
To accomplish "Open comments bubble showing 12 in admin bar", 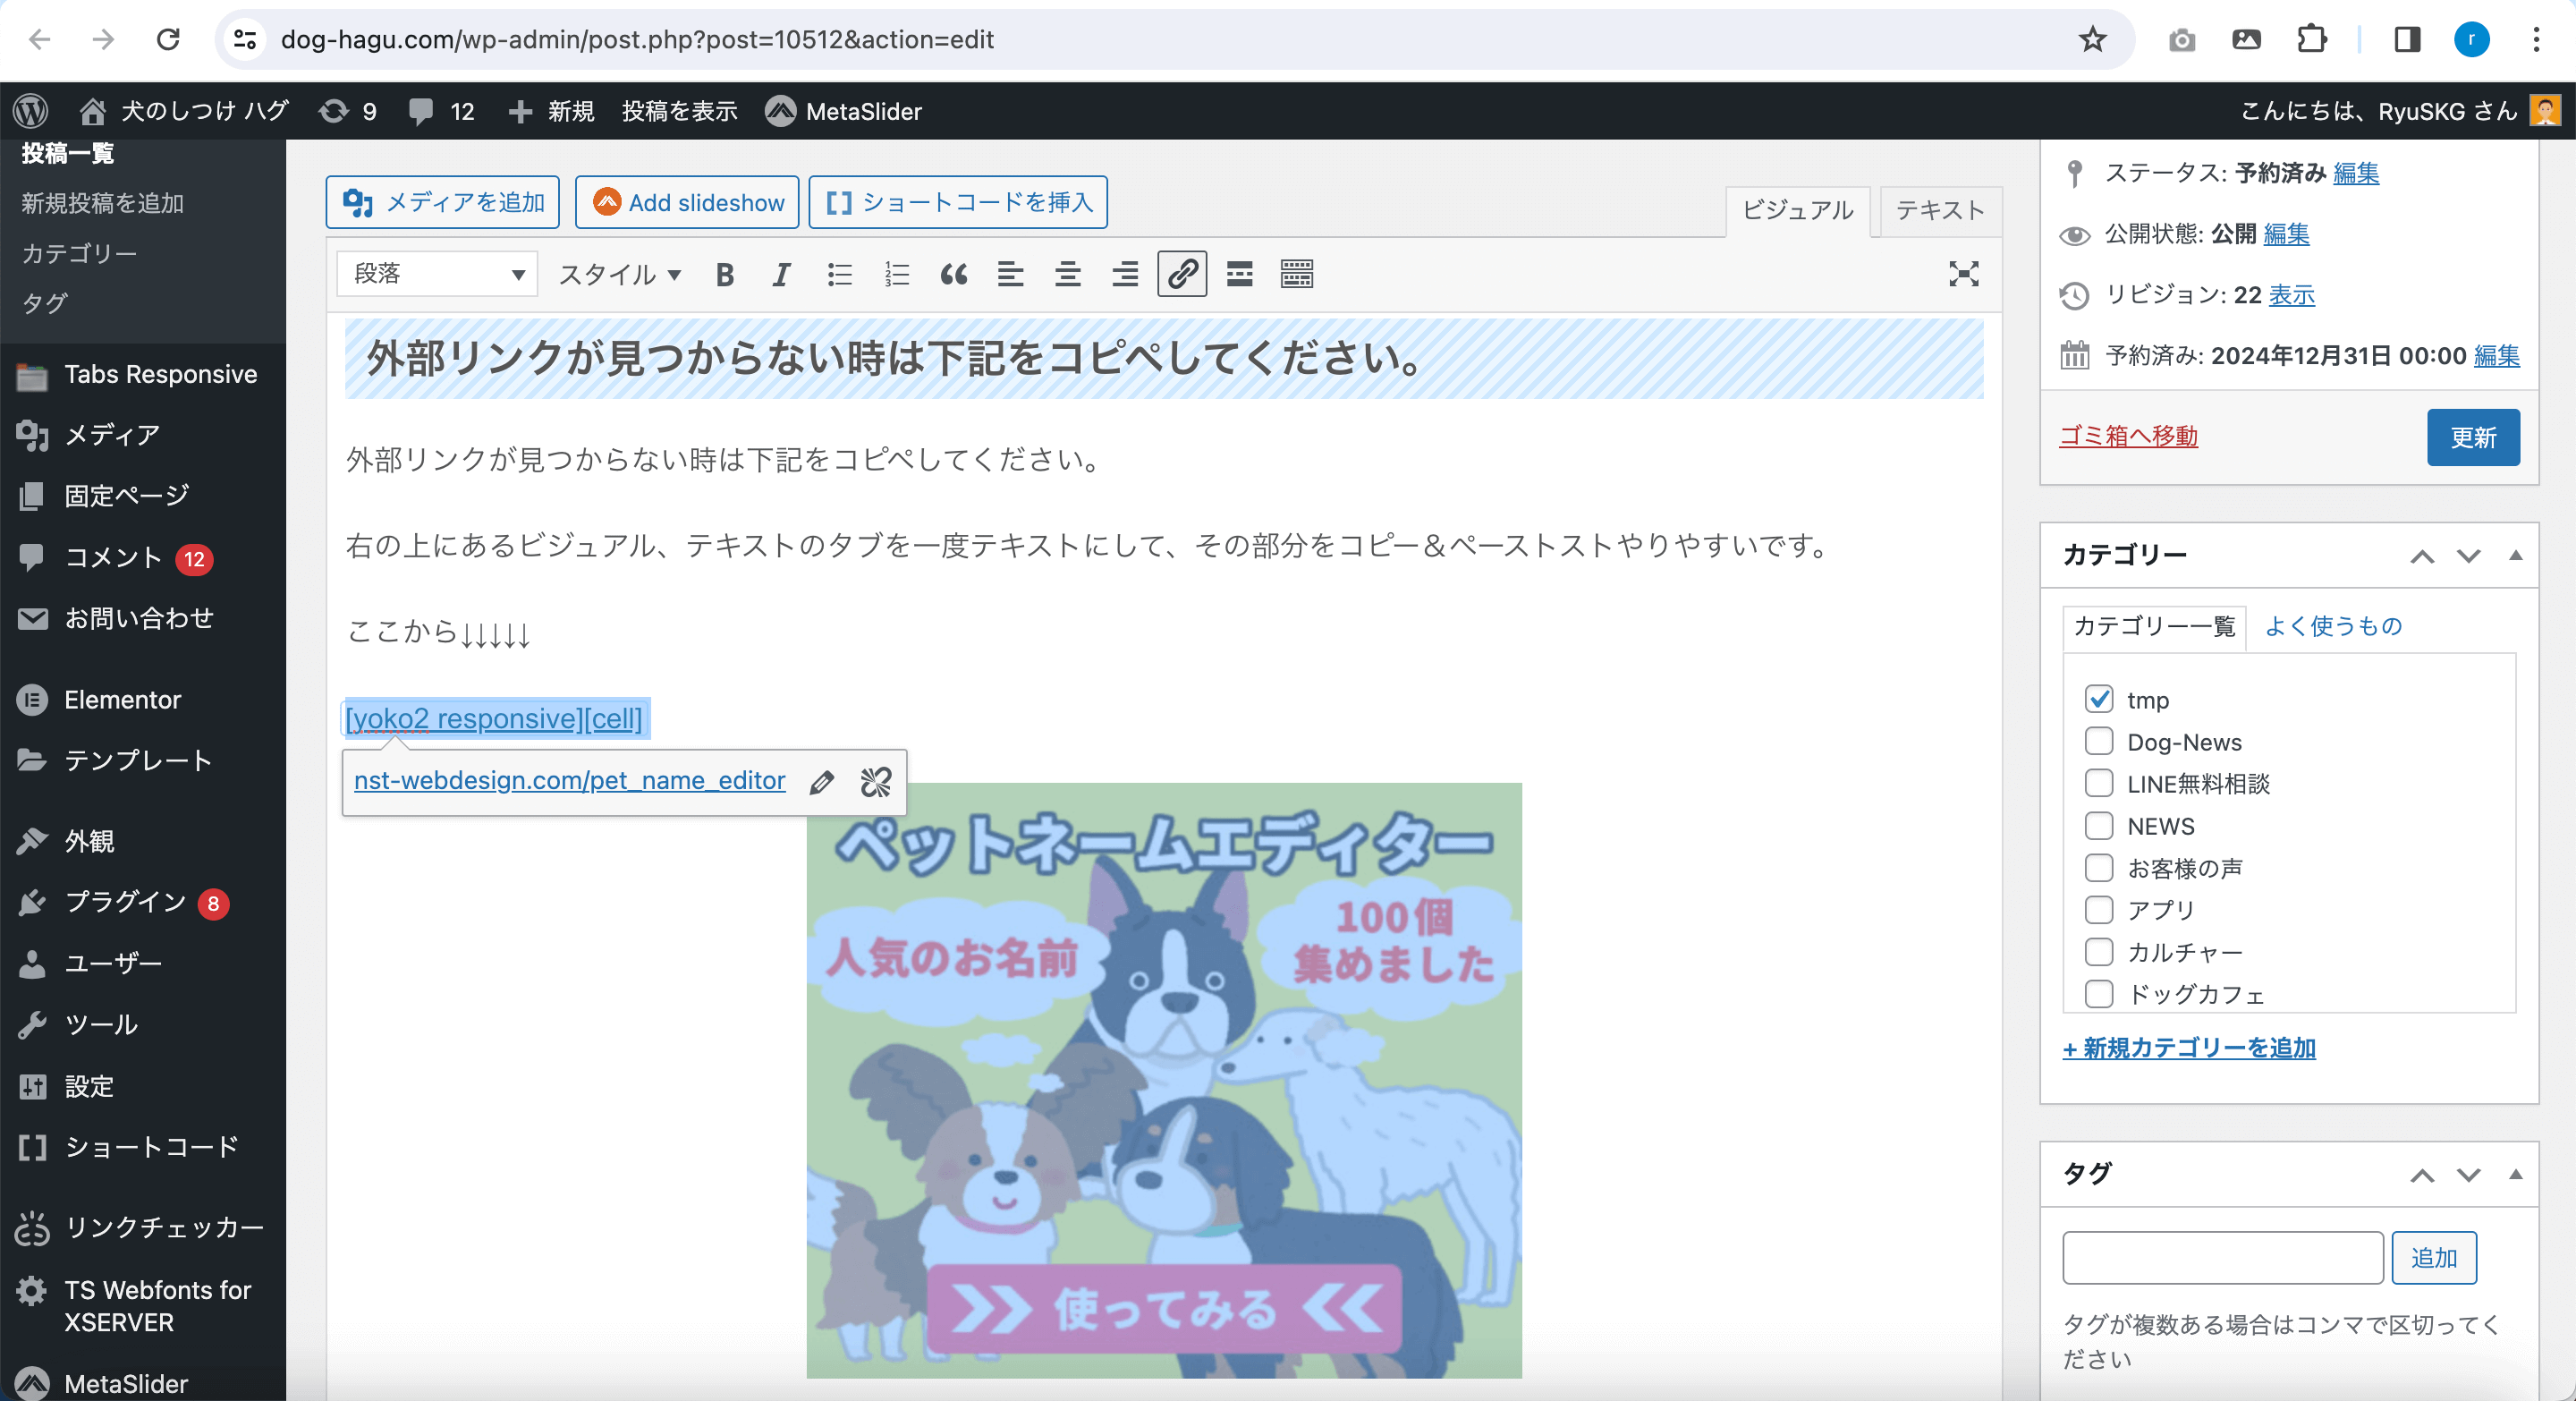I will point(441,111).
